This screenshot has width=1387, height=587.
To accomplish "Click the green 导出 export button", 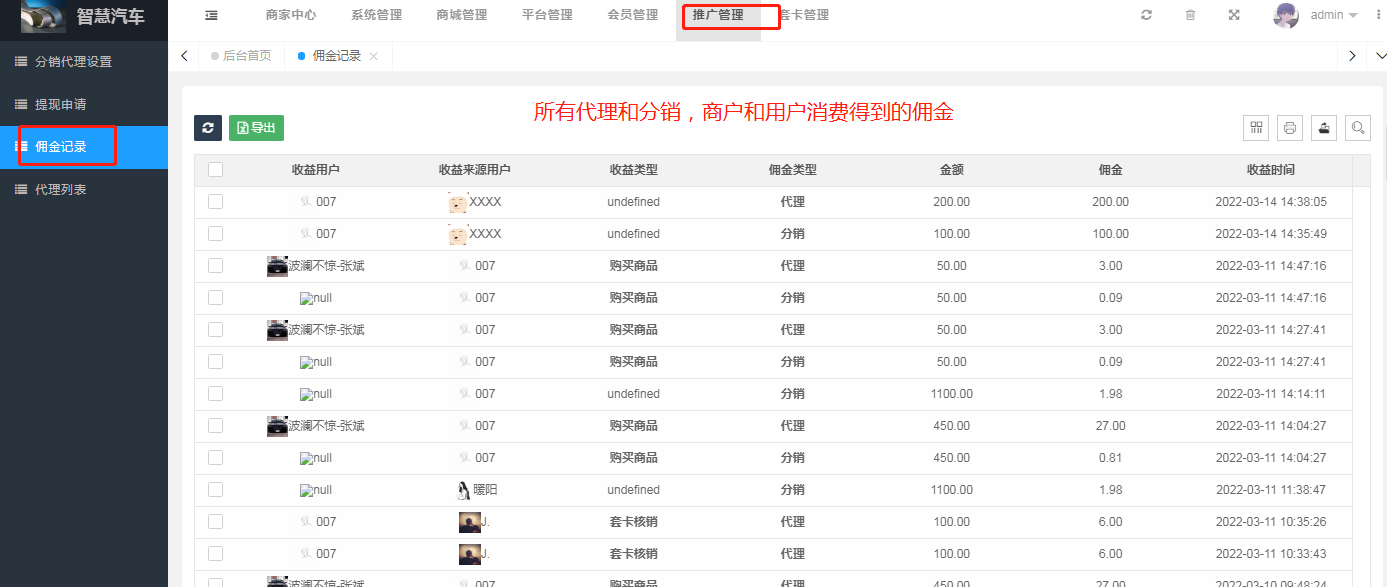I will click(x=256, y=128).
